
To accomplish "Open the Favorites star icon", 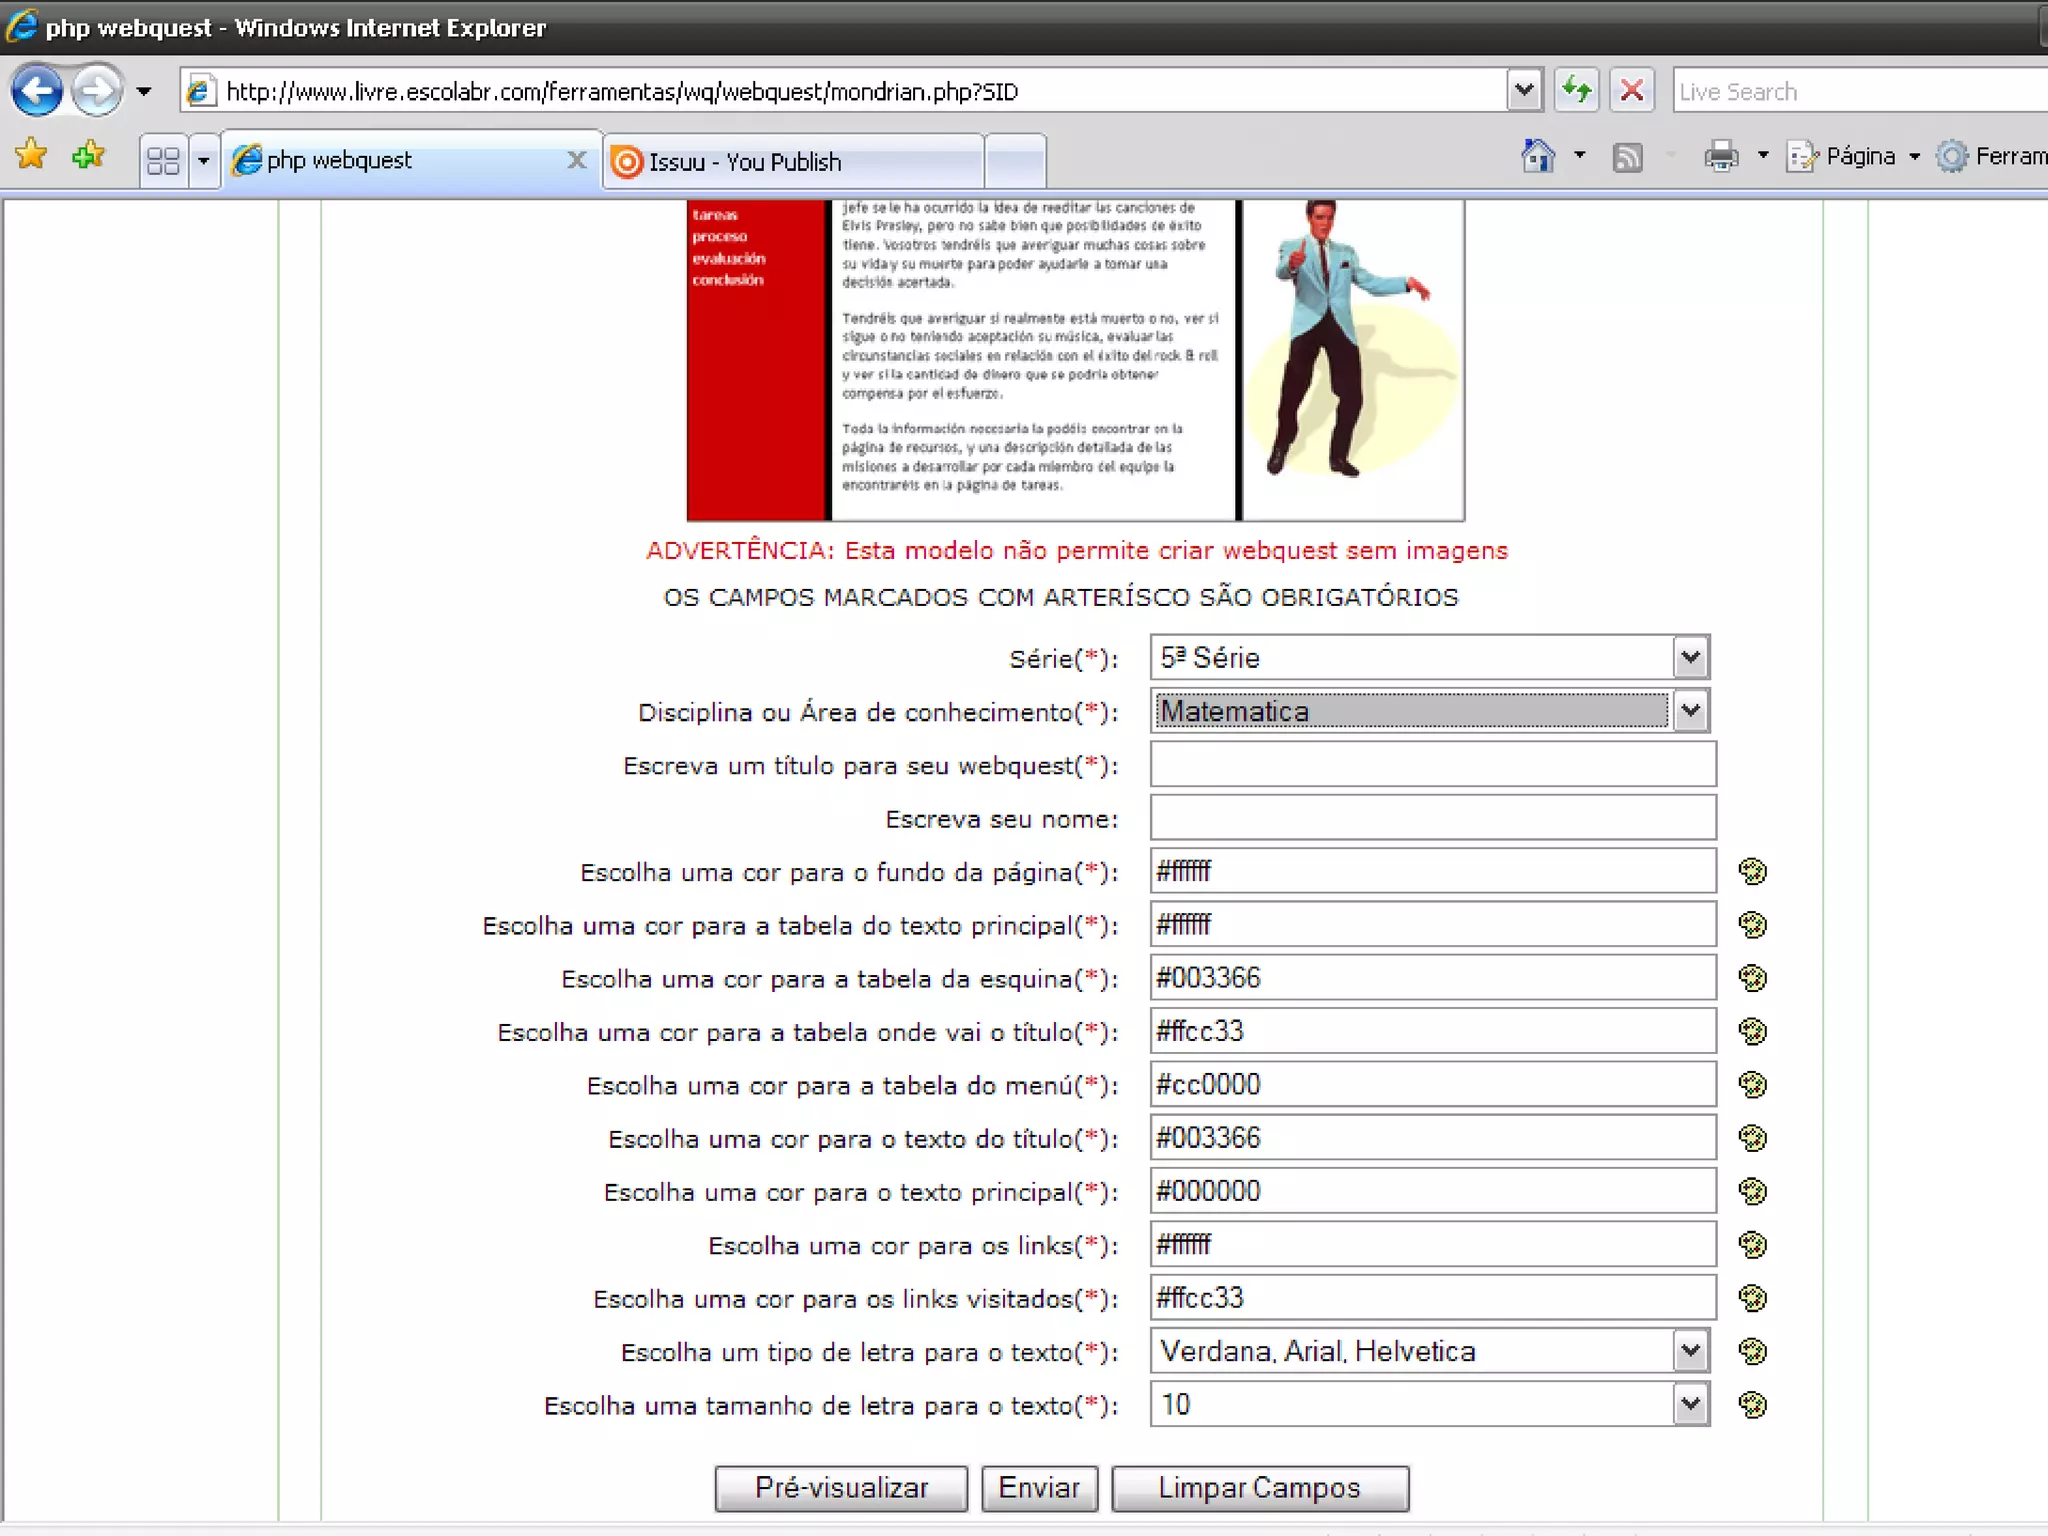I will point(31,155).
